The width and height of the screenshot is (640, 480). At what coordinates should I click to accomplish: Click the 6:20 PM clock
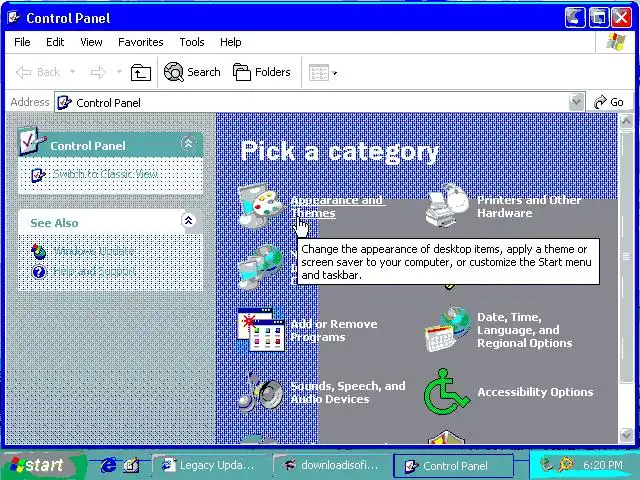pos(603,465)
